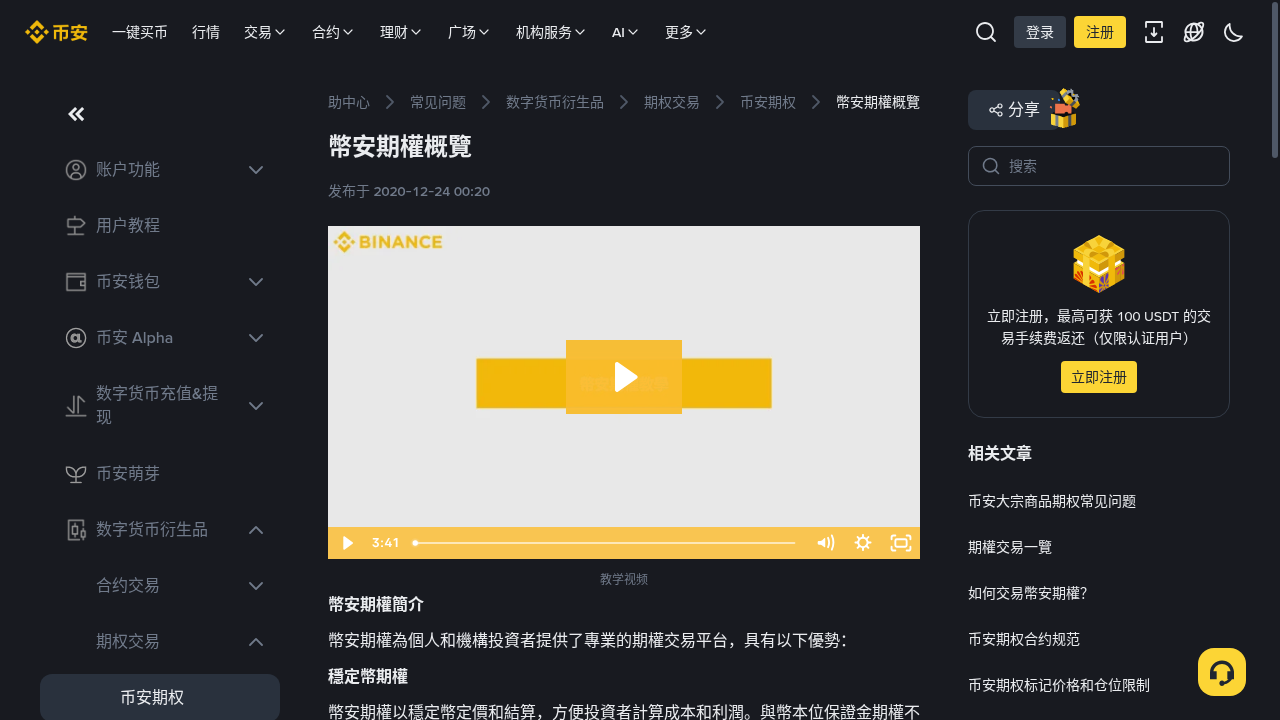Viewport: 1280px width, 720px height.
Task: Click the 数字货币充值&提现 icon
Action: pyautogui.click(x=76, y=406)
